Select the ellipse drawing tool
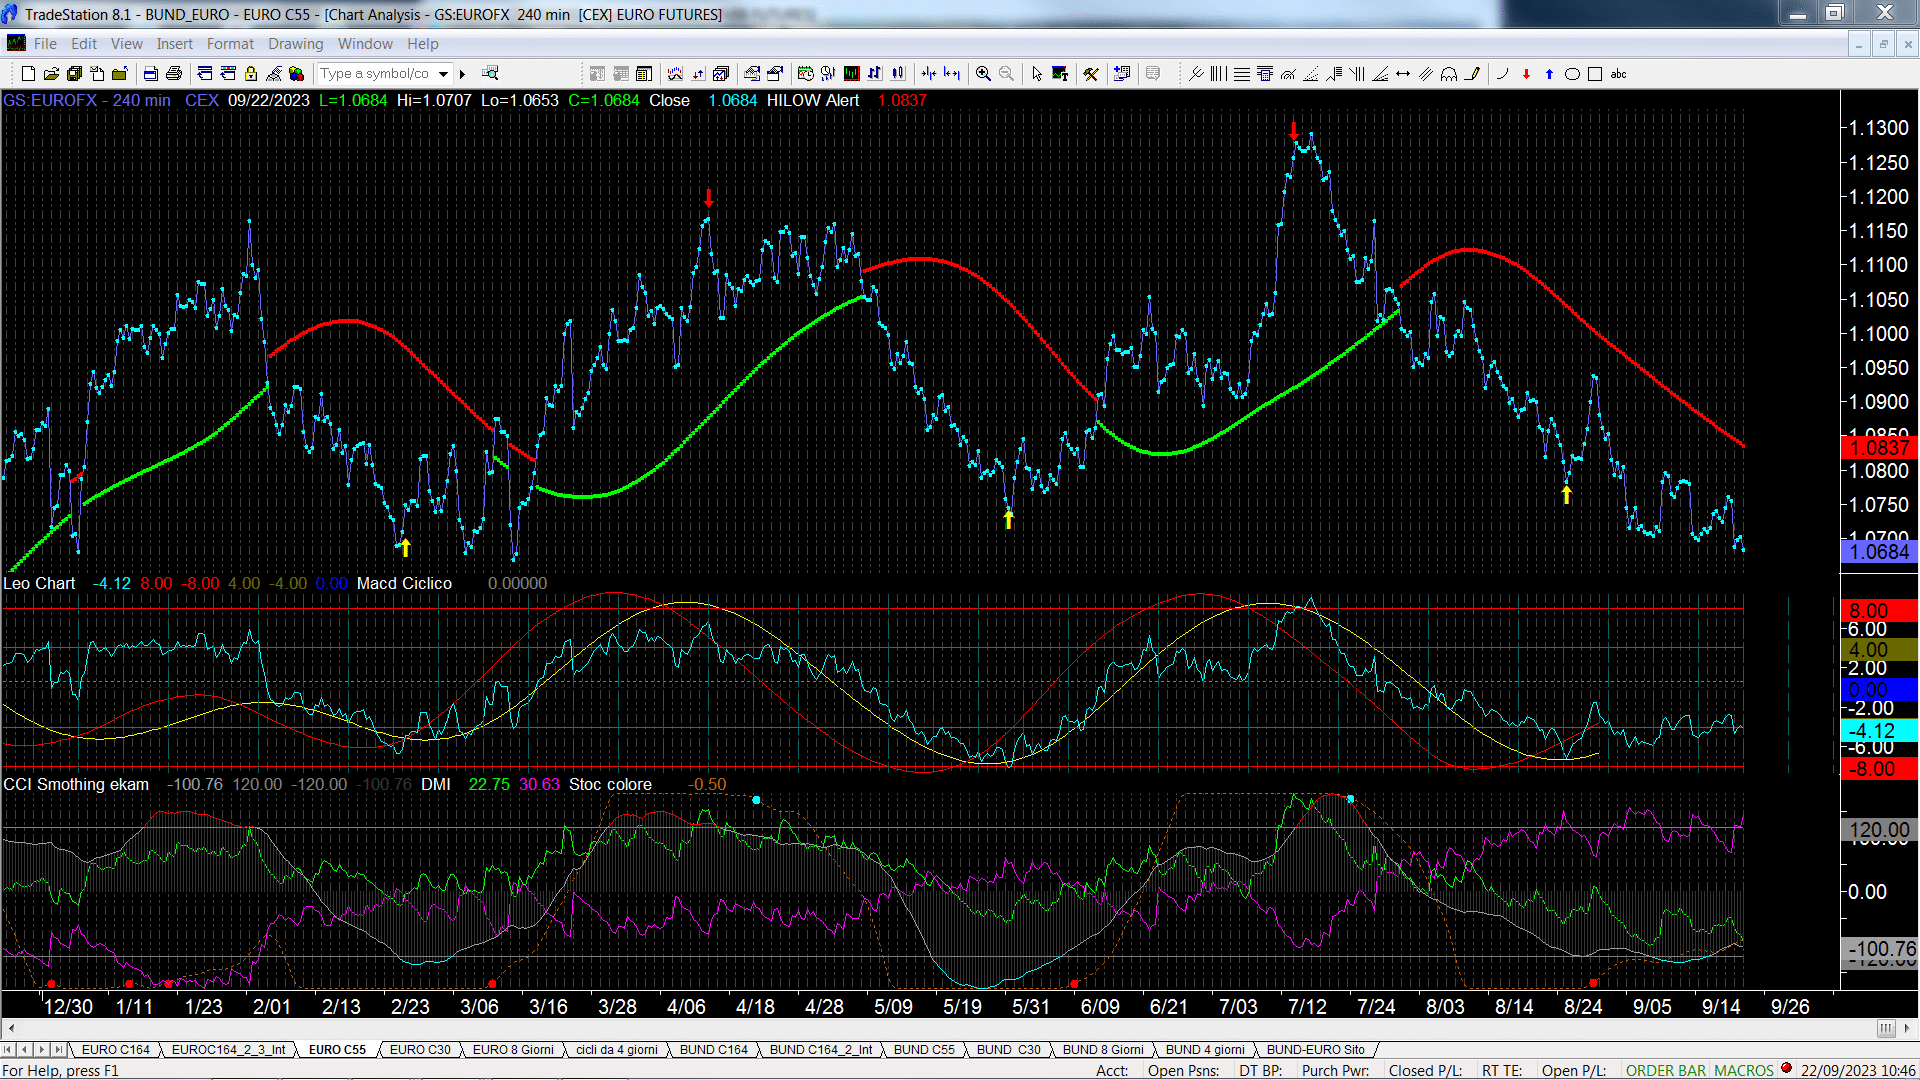Image resolution: width=1920 pixels, height=1080 pixels. (x=1572, y=73)
